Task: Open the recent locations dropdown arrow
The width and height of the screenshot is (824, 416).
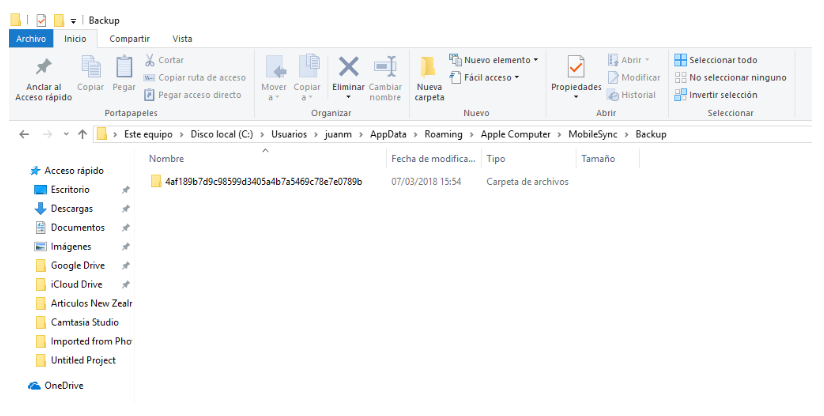Action: (x=66, y=134)
